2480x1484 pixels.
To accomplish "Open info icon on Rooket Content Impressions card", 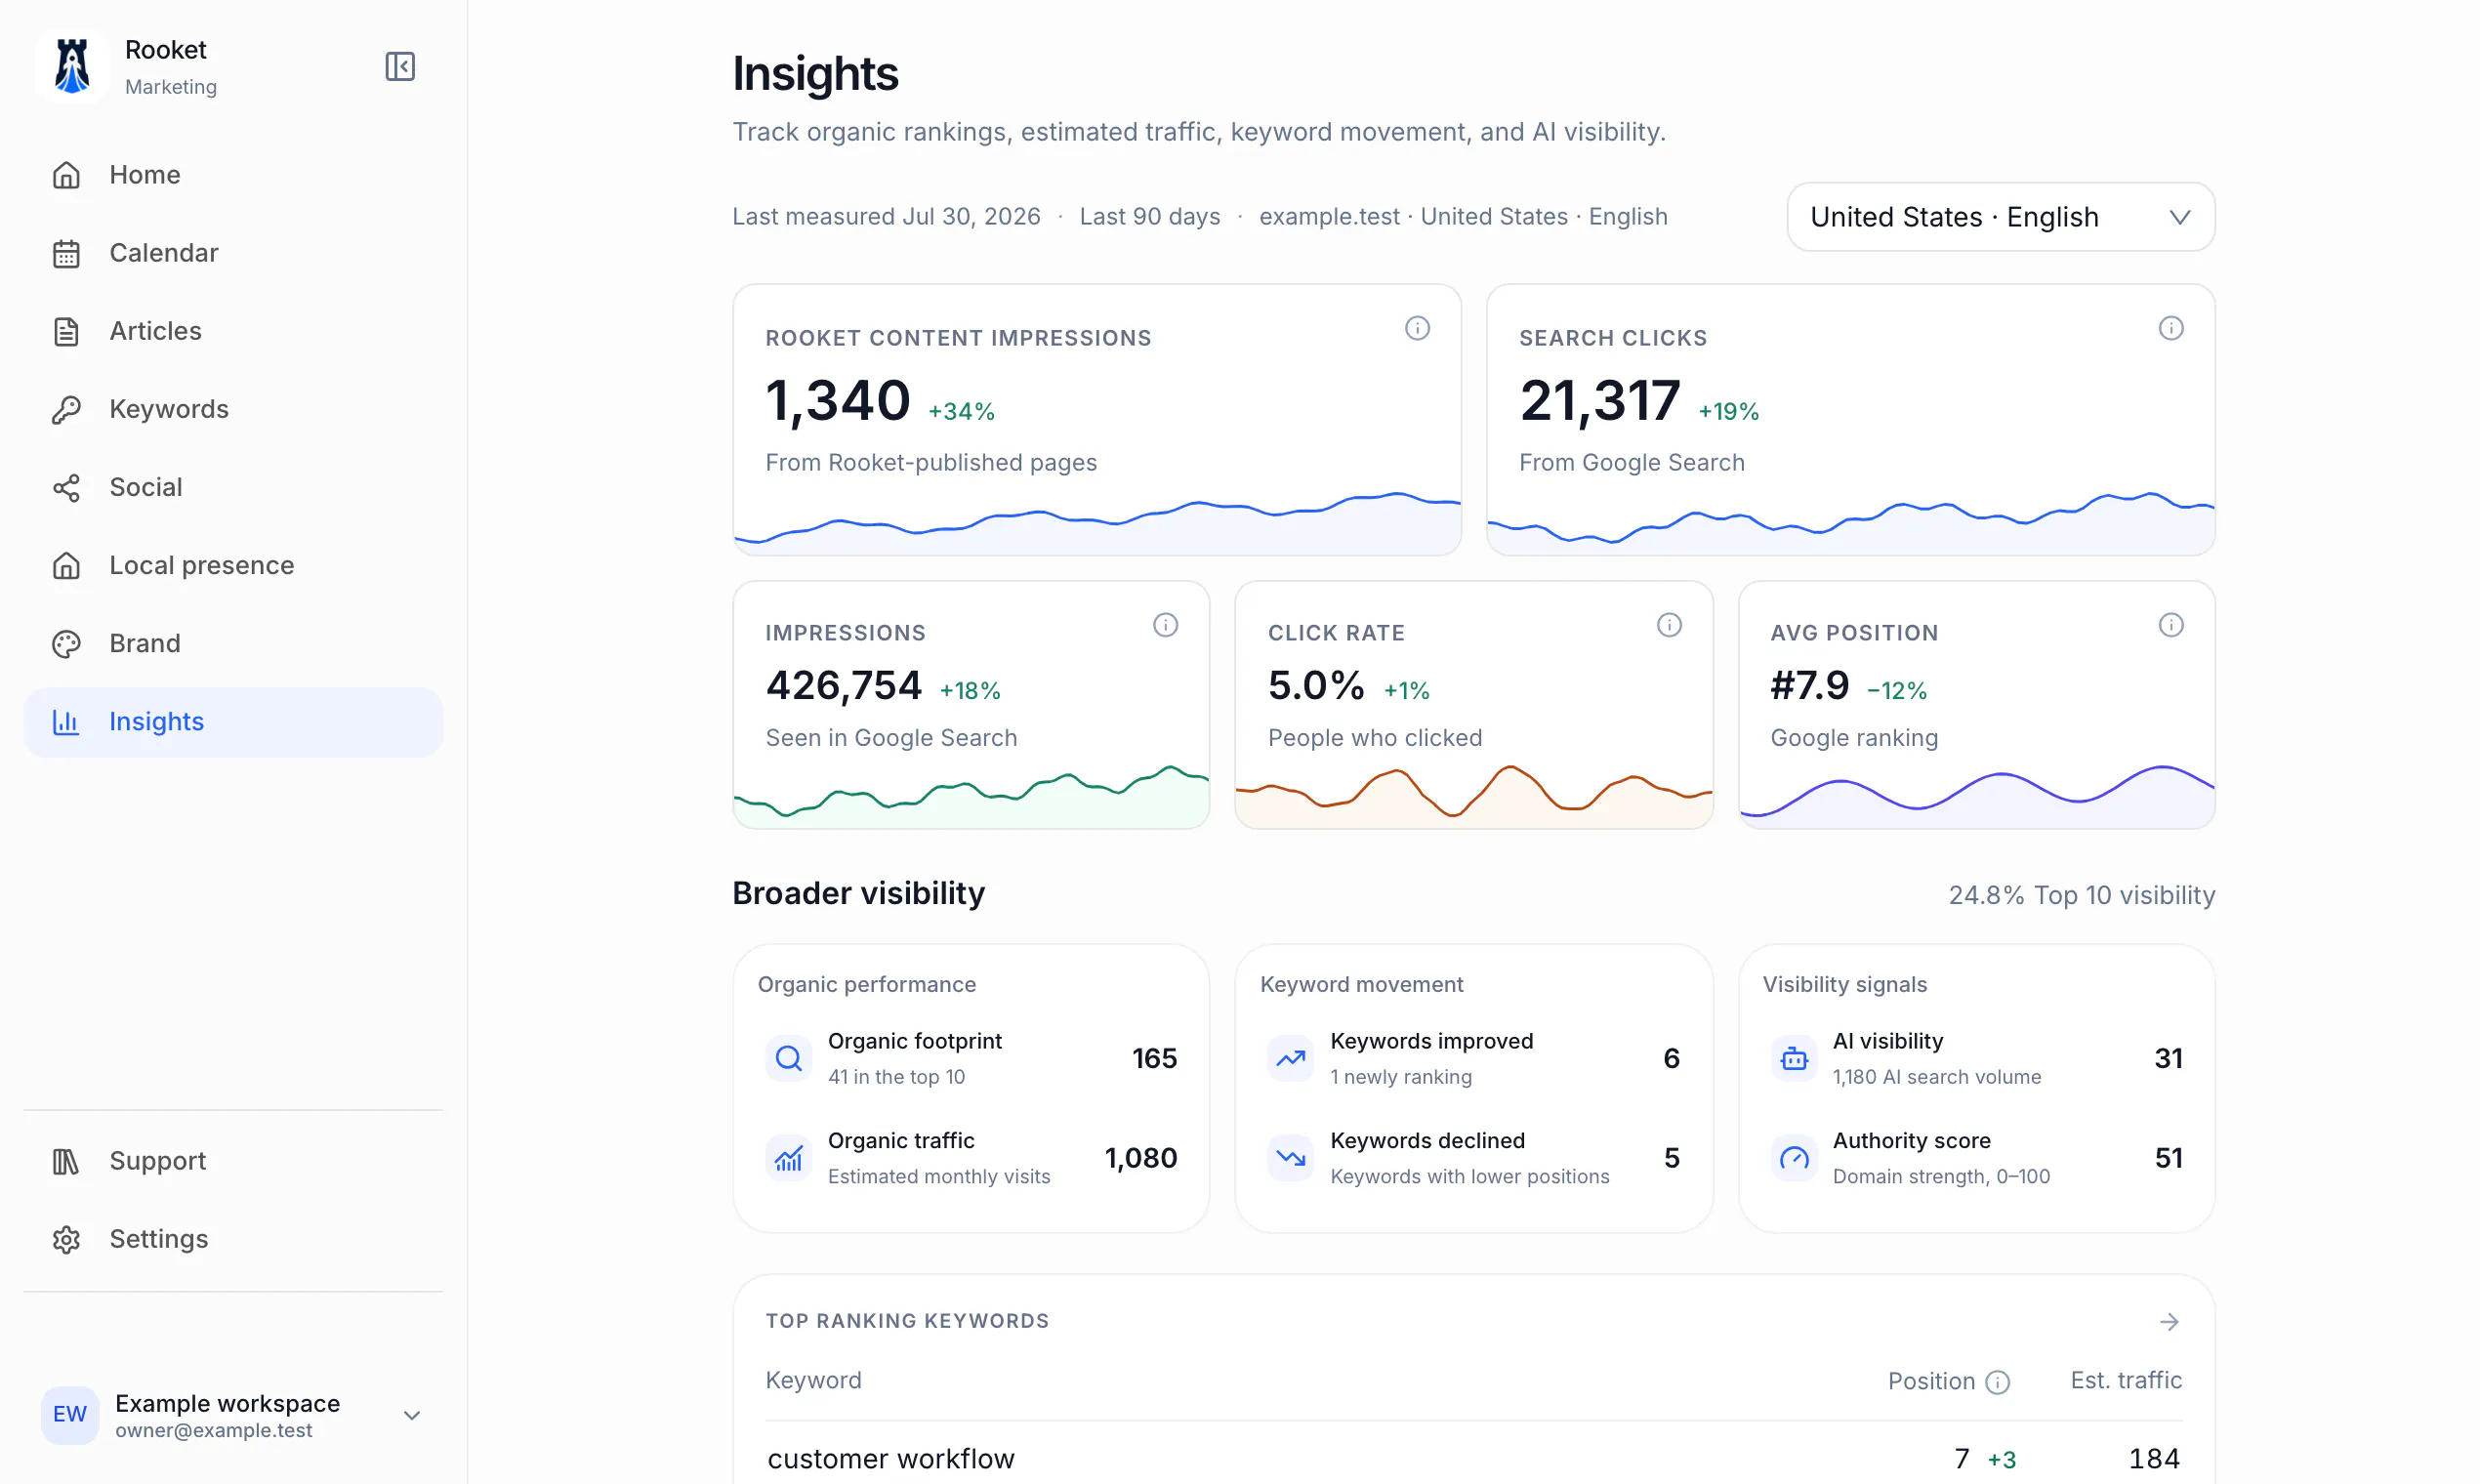I will (1417, 328).
